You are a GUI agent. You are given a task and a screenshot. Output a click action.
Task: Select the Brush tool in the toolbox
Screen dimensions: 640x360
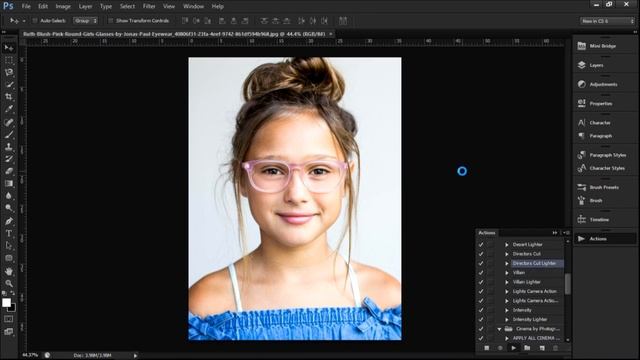(9, 134)
